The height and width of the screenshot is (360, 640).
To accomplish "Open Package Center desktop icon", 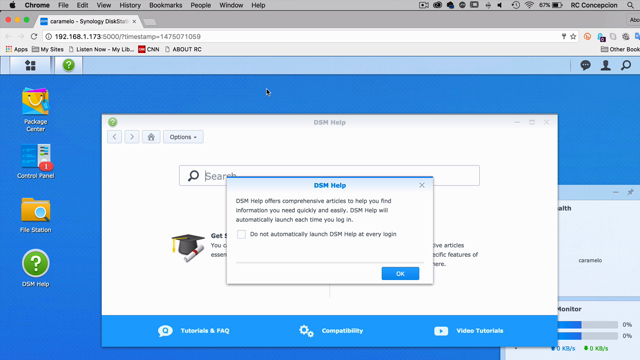I will [36, 109].
